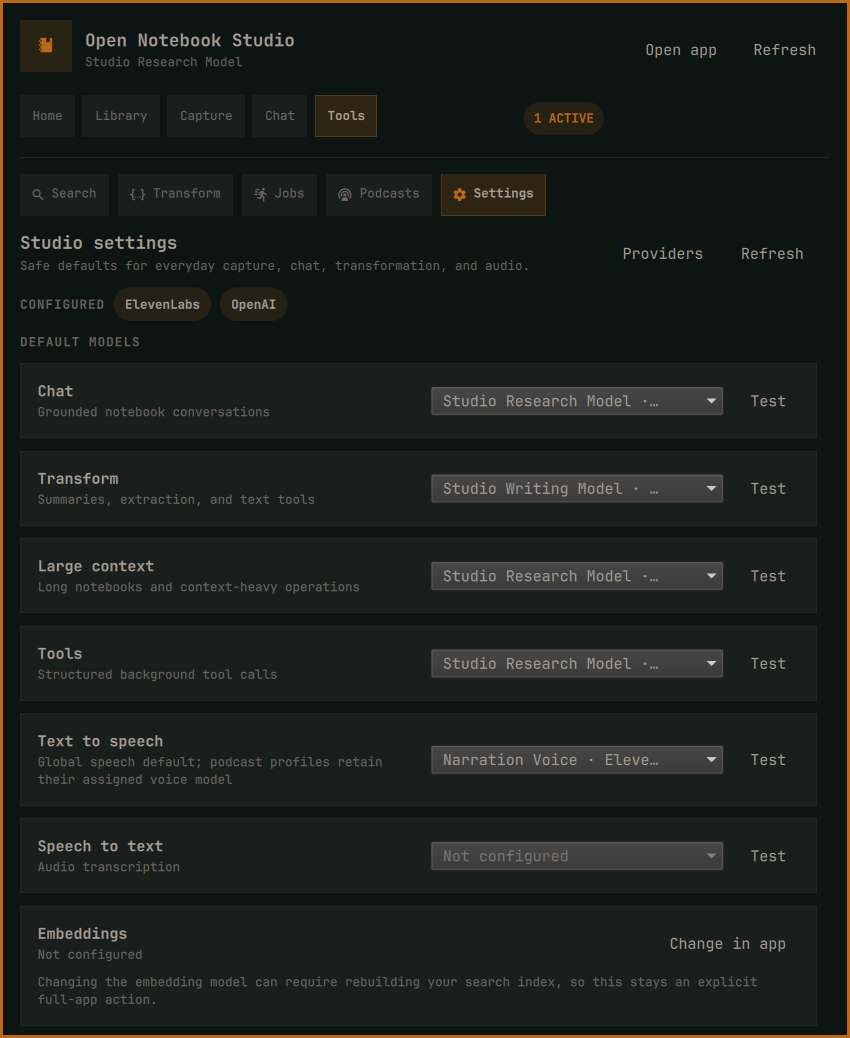
Task: Open the Search sub-tab label
Action: click(x=74, y=193)
